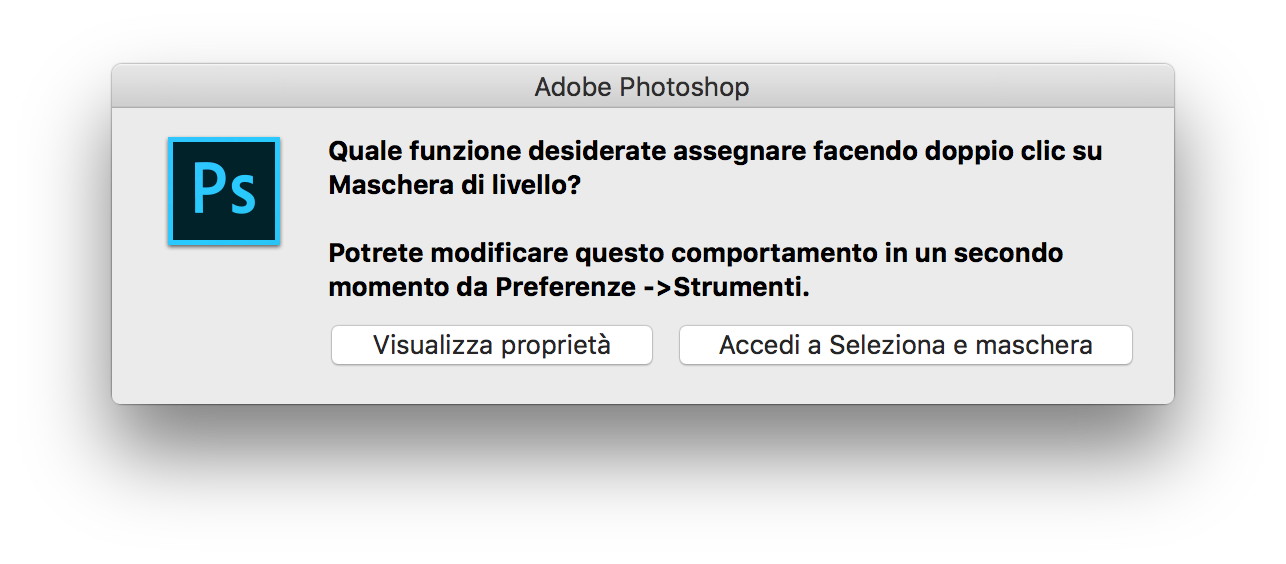Click empty dialog area below Ps icon
Viewport: 1286px width, 564px height.
[x=224, y=330]
